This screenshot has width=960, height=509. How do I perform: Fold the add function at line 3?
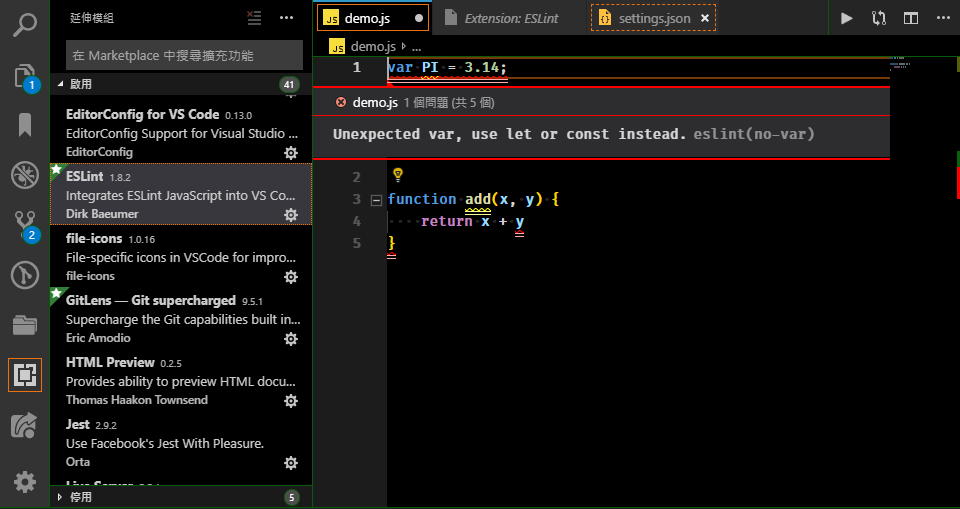(x=377, y=200)
